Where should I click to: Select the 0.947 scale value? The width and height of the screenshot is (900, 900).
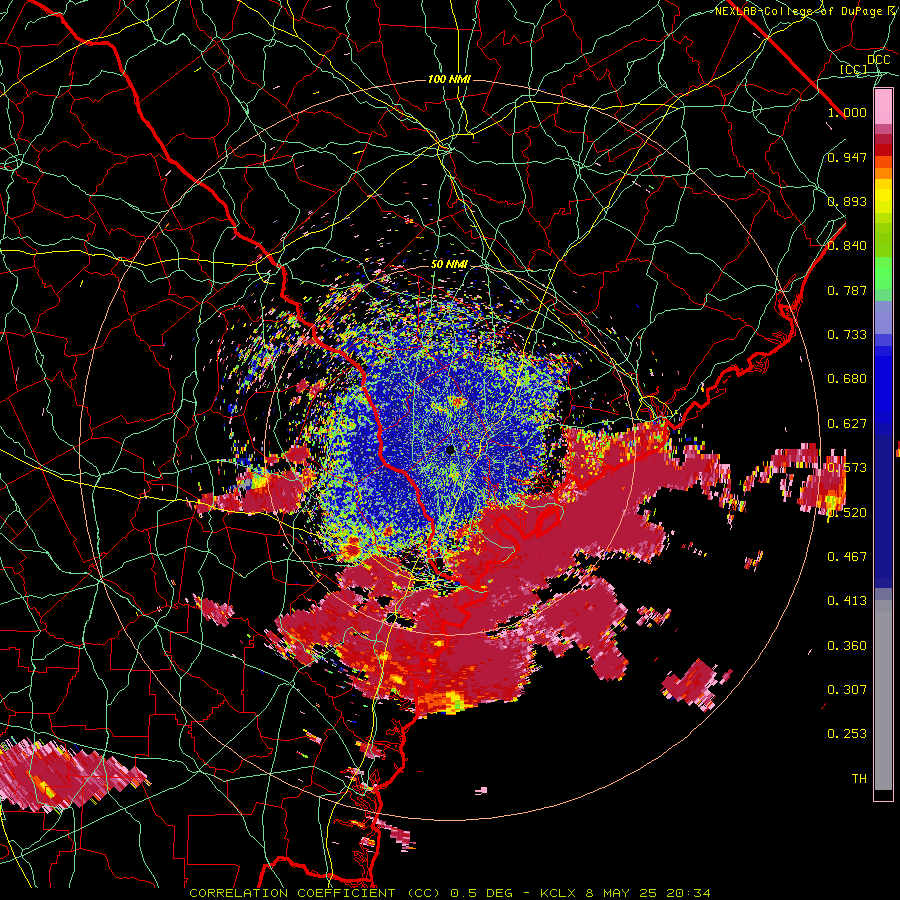(847, 157)
